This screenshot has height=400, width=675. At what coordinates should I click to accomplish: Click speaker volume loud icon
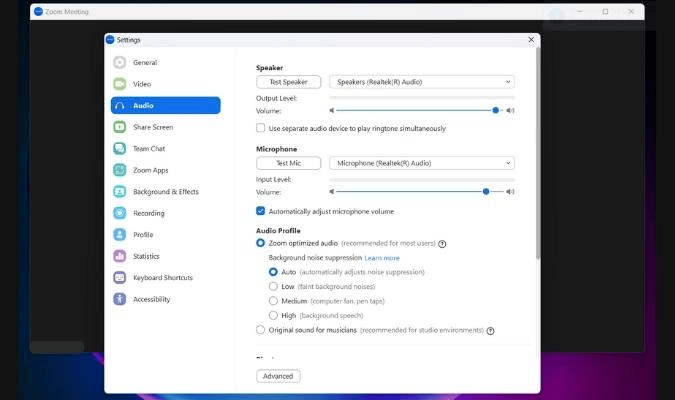tap(510, 111)
